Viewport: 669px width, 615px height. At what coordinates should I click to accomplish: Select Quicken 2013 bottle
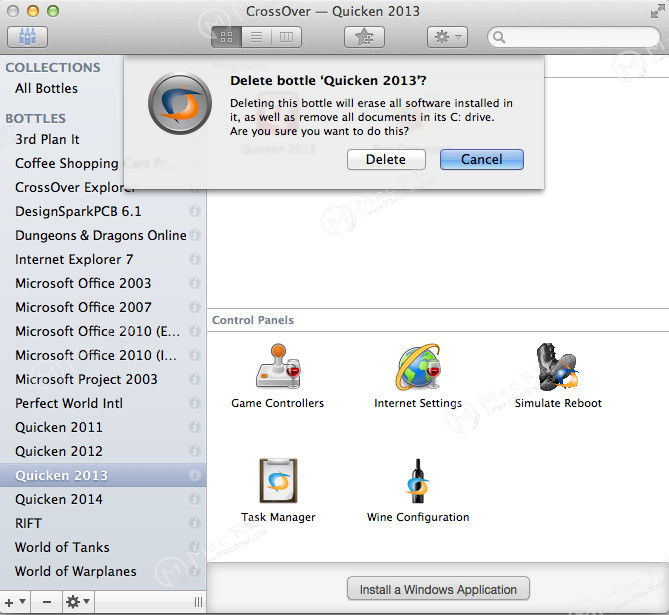pyautogui.click(x=103, y=475)
